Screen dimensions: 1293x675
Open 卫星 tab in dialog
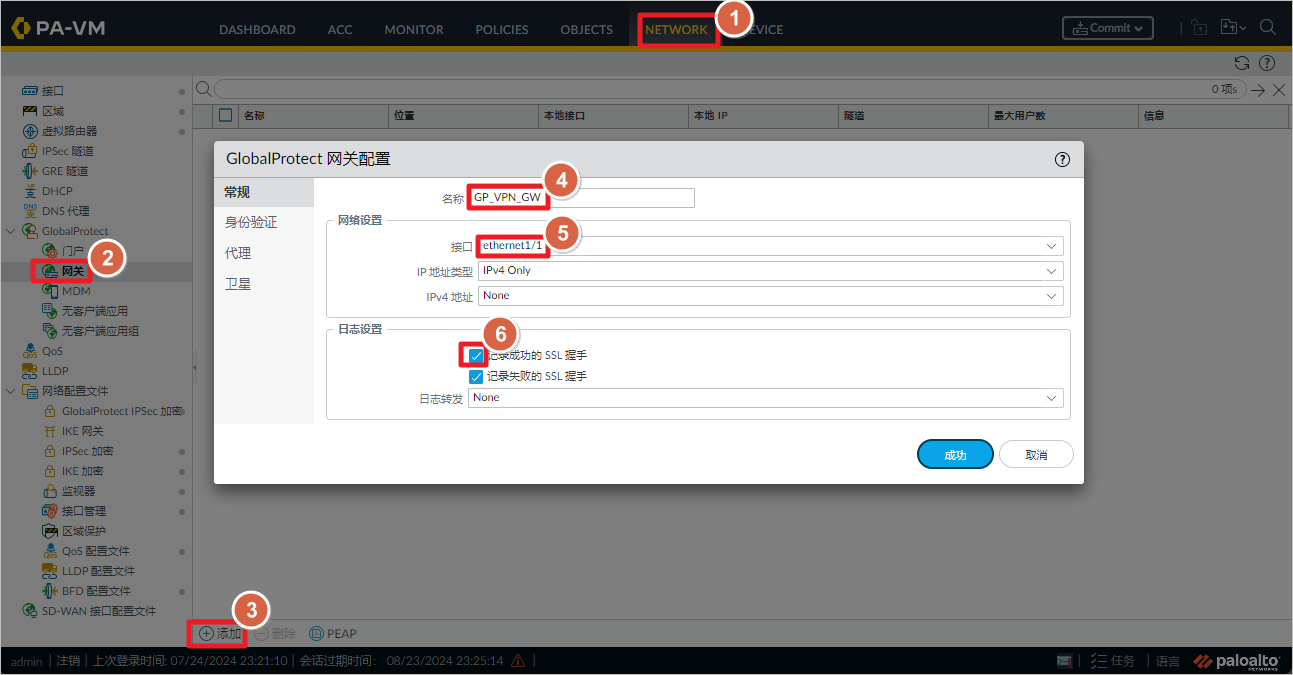click(x=264, y=284)
